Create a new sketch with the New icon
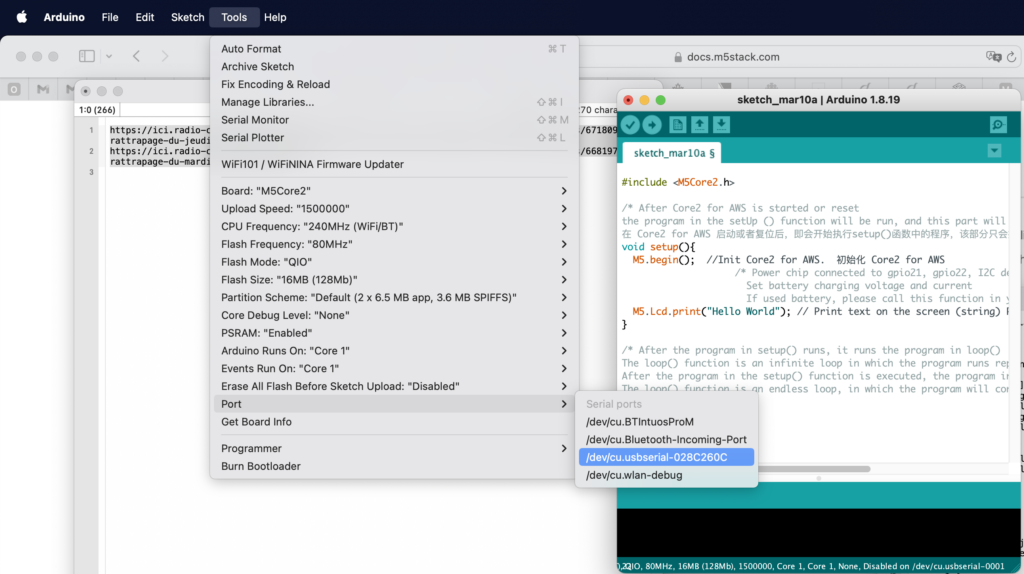1024x574 pixels. [x=677, y=125]
